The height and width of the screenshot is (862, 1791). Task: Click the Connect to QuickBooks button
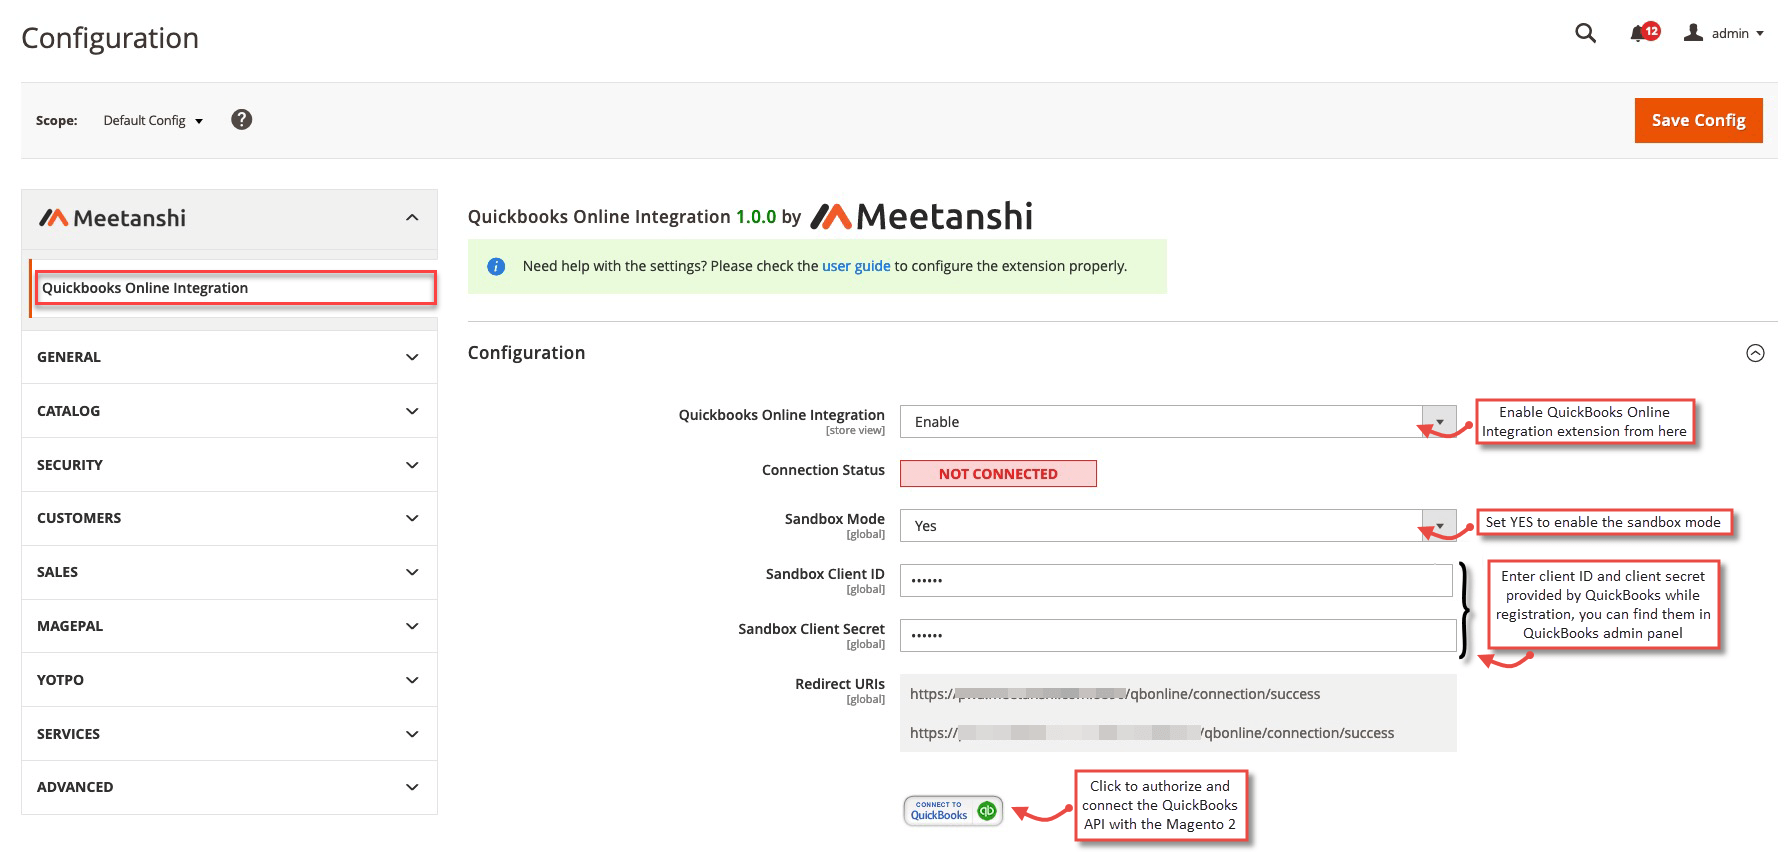click(x=953, y=811)
